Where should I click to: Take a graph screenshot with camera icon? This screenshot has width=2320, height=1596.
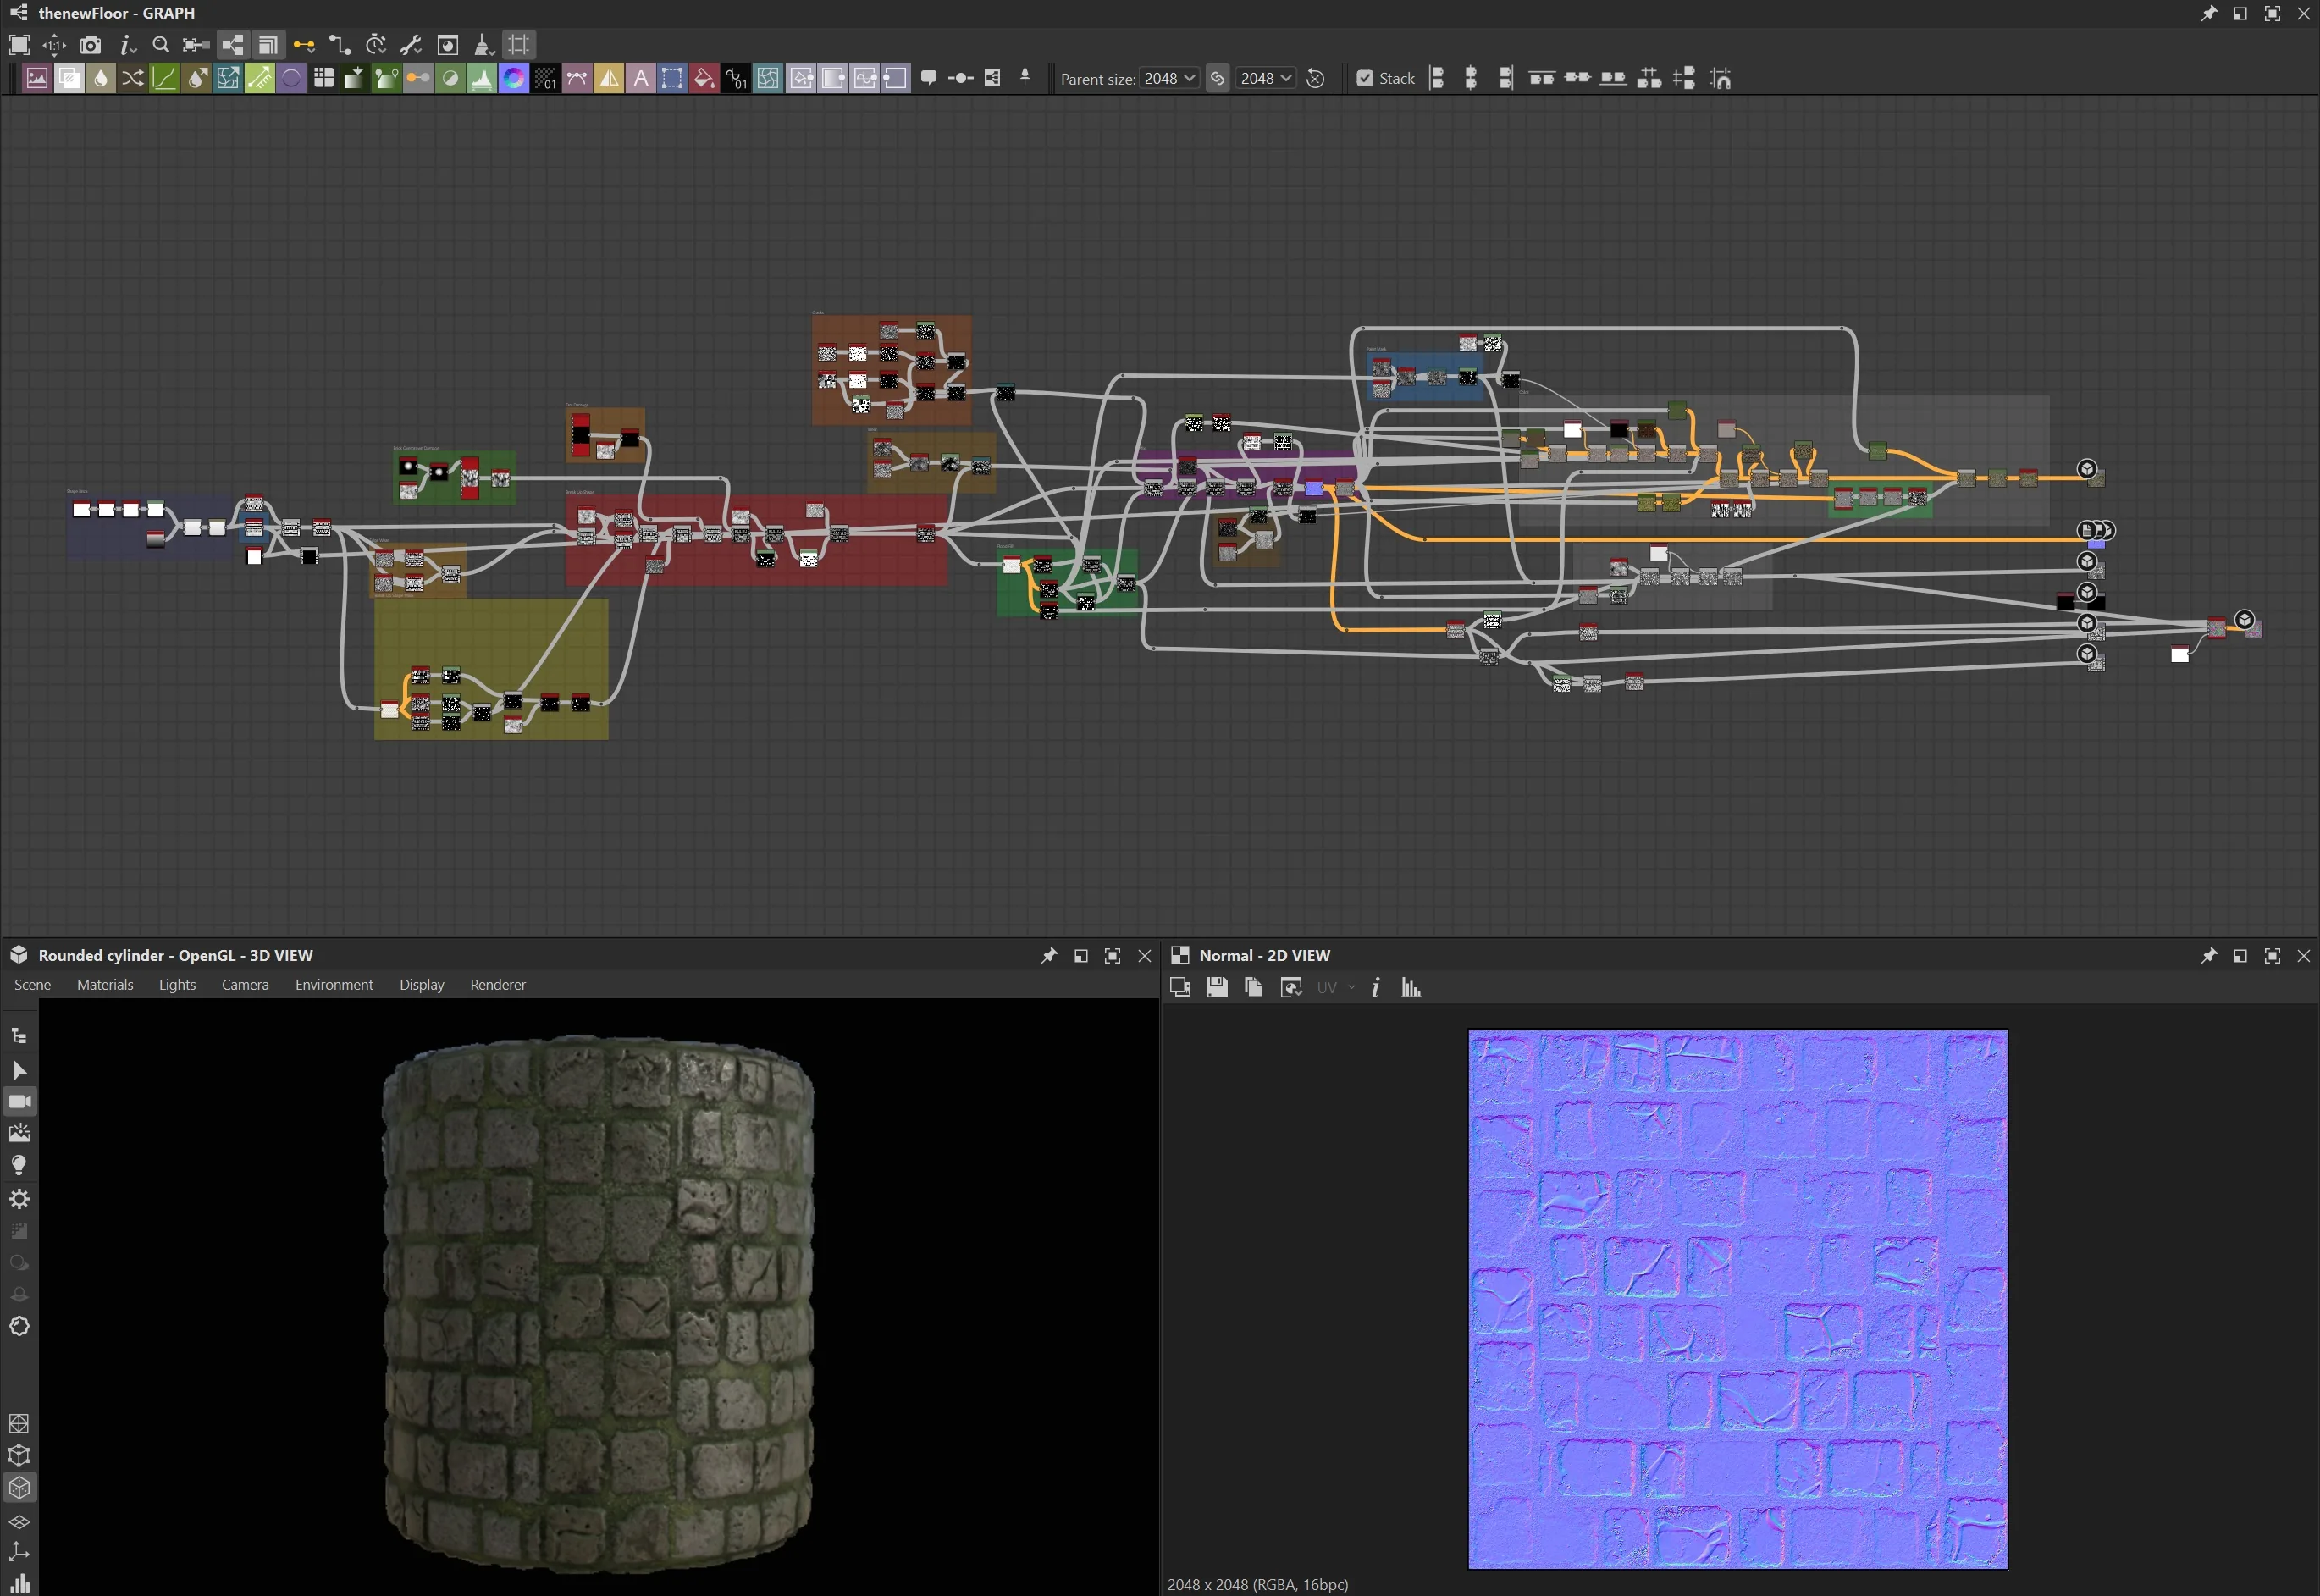(x=90, y=45)
